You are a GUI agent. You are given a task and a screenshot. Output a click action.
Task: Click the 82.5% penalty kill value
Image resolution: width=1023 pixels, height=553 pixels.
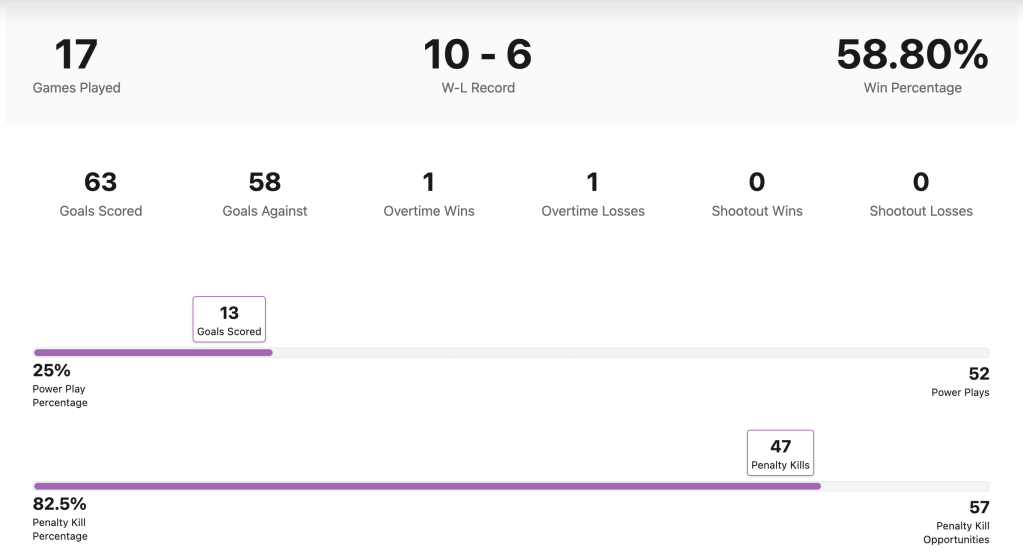(x=60, y=504)
